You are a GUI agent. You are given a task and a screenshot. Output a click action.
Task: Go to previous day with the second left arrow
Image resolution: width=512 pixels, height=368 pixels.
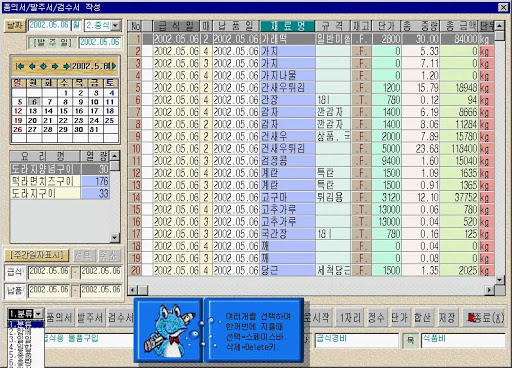click(32, 66)
